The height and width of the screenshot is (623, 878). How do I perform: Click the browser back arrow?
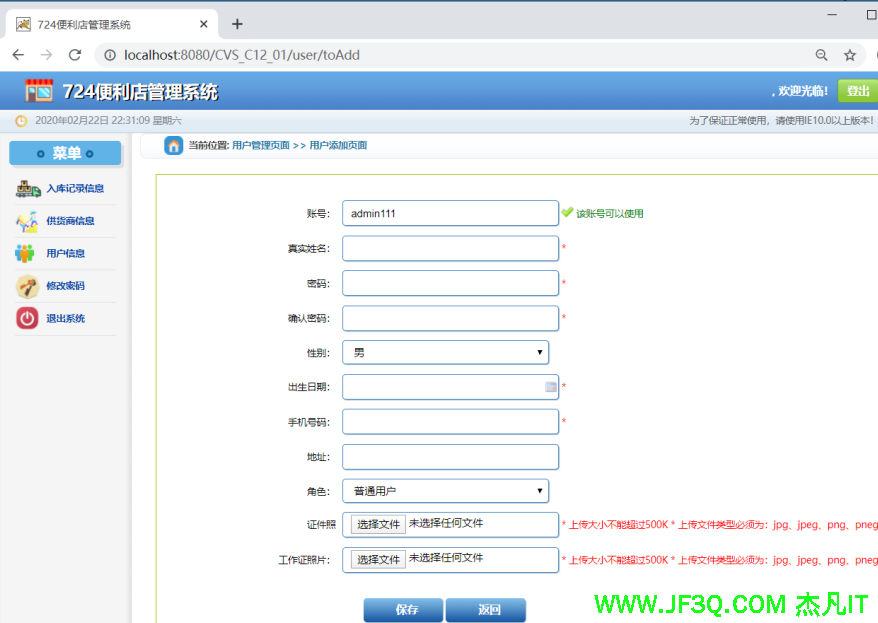tap(18, 55)
